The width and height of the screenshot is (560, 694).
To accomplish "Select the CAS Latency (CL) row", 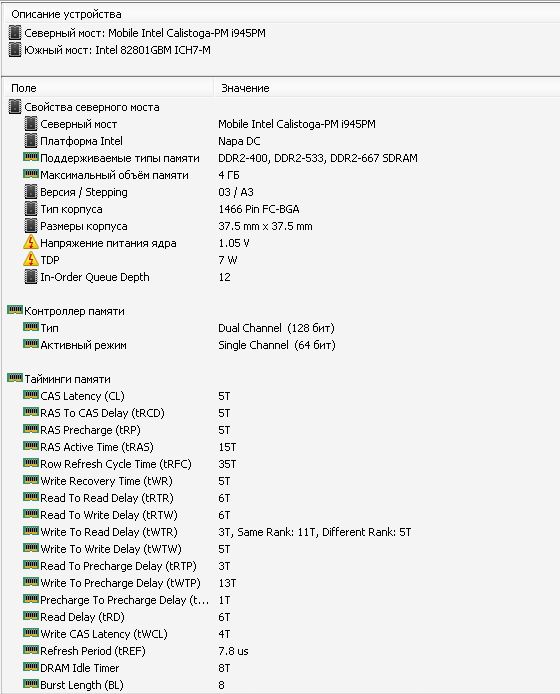I will (x=282, y=396).
